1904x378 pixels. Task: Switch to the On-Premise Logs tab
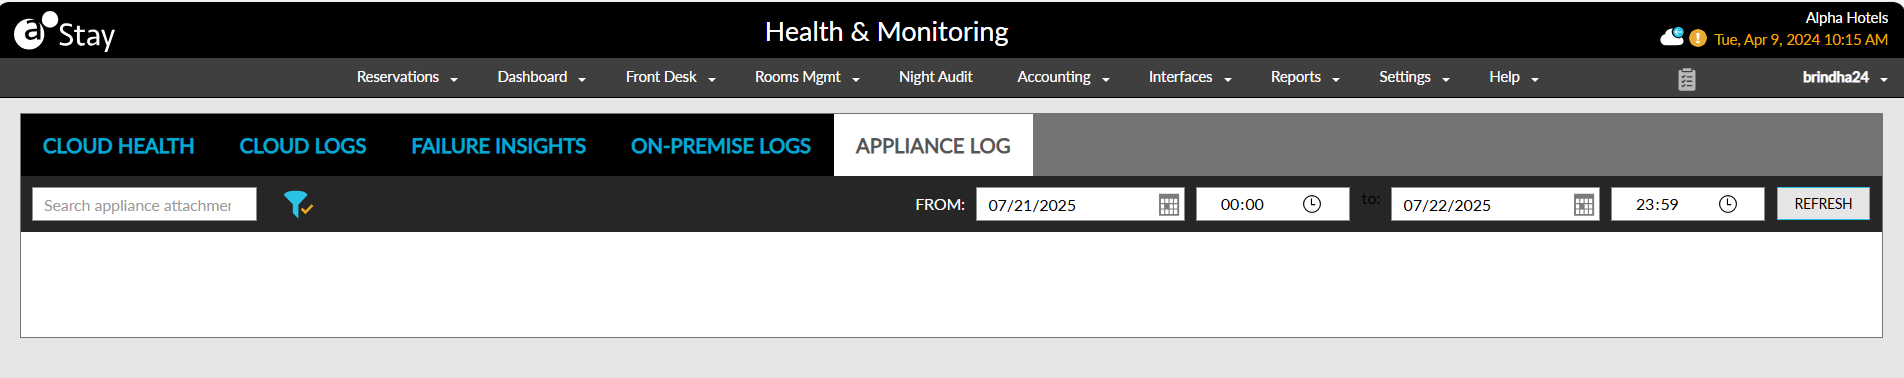721,146
